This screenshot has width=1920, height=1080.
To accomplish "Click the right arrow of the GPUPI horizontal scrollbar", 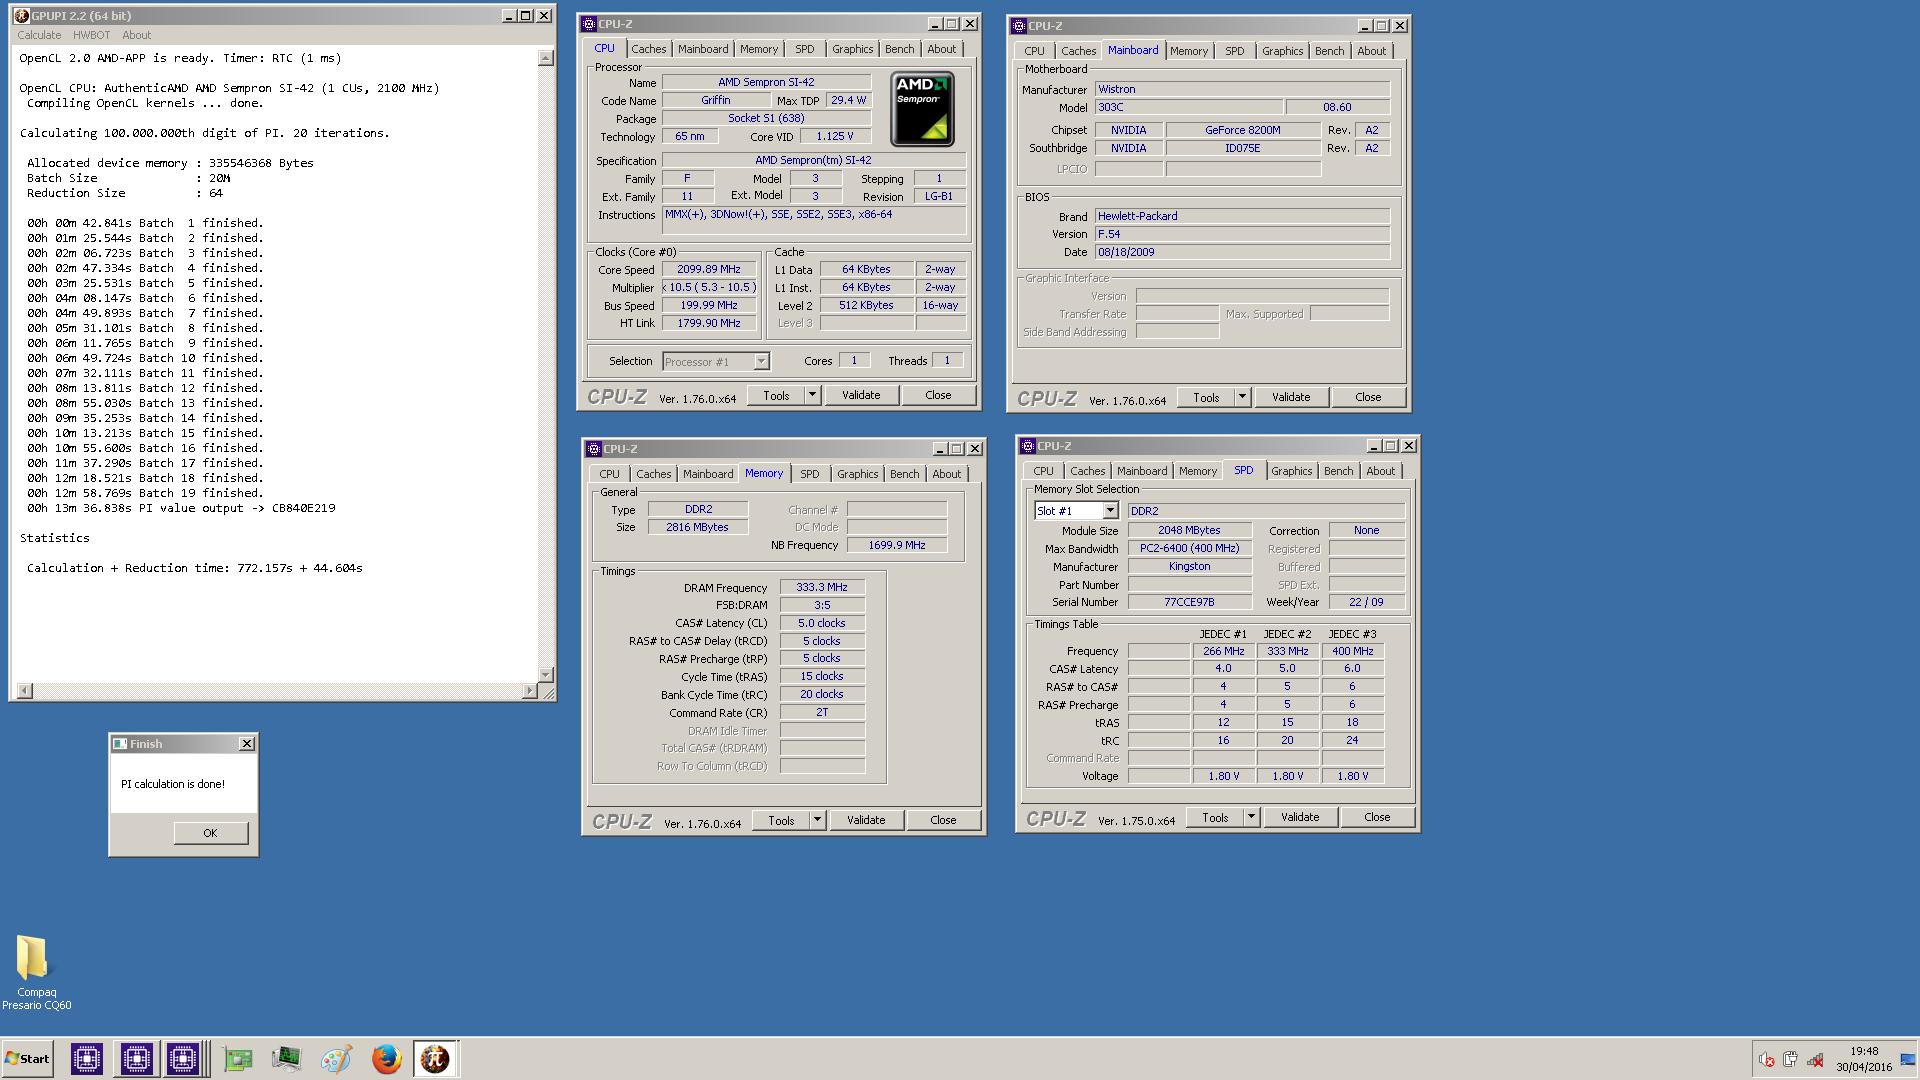I will click(530, 691).
